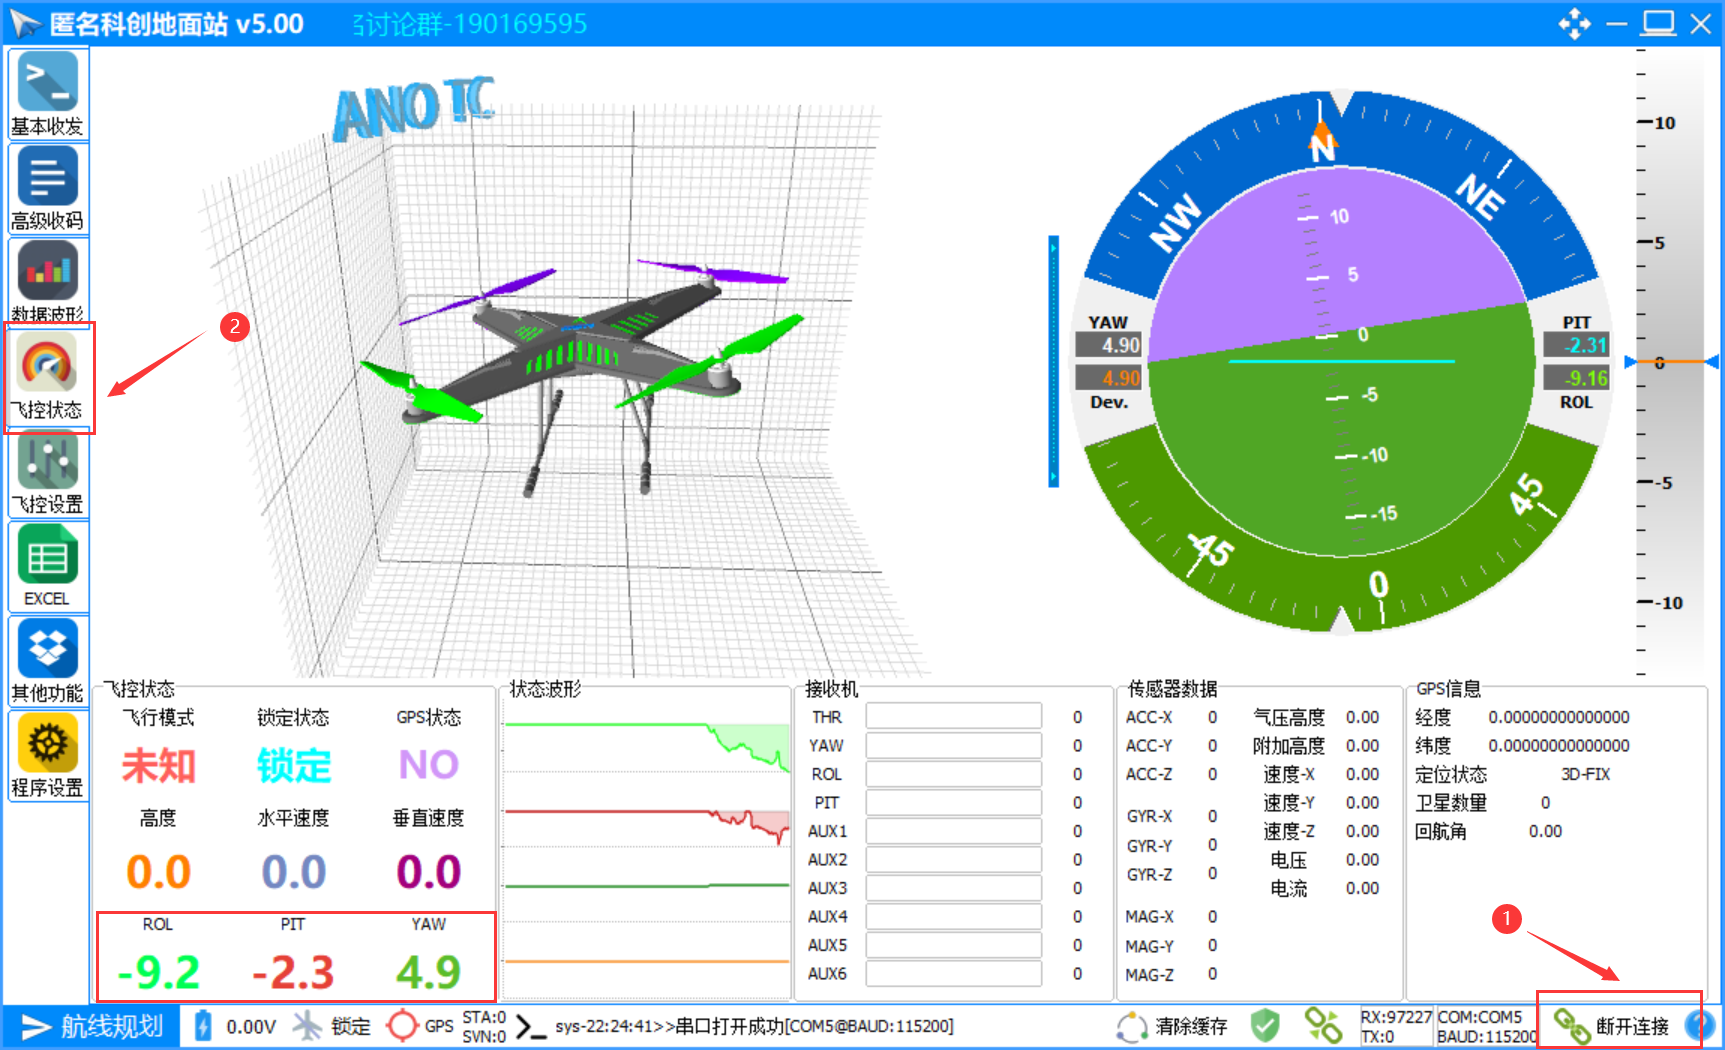The width and height of the screenshot is (1725, 1050).
Task: Click the PIT value -2.31 on the dial
Action: pos(1576,345)
